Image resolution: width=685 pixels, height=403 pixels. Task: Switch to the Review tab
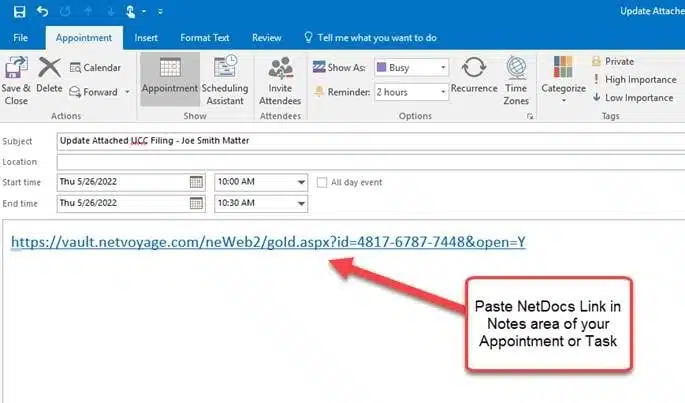(266, 38)
